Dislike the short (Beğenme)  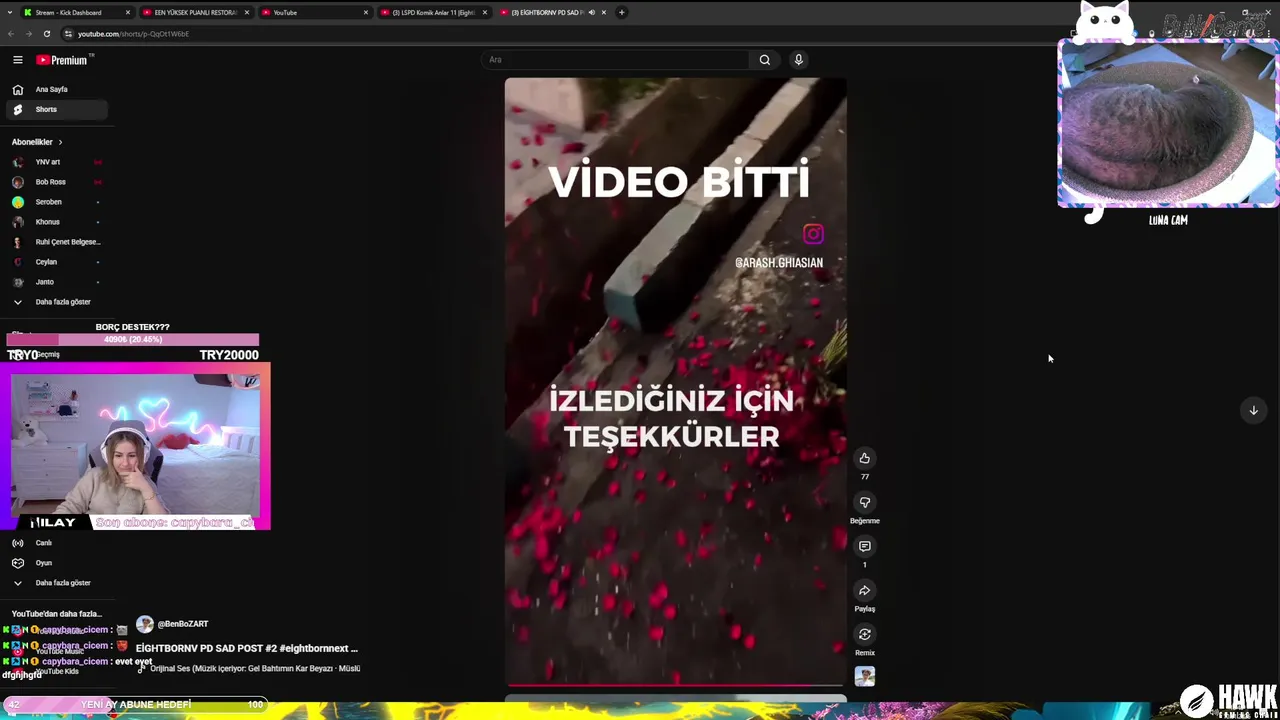tap(865, 502)
